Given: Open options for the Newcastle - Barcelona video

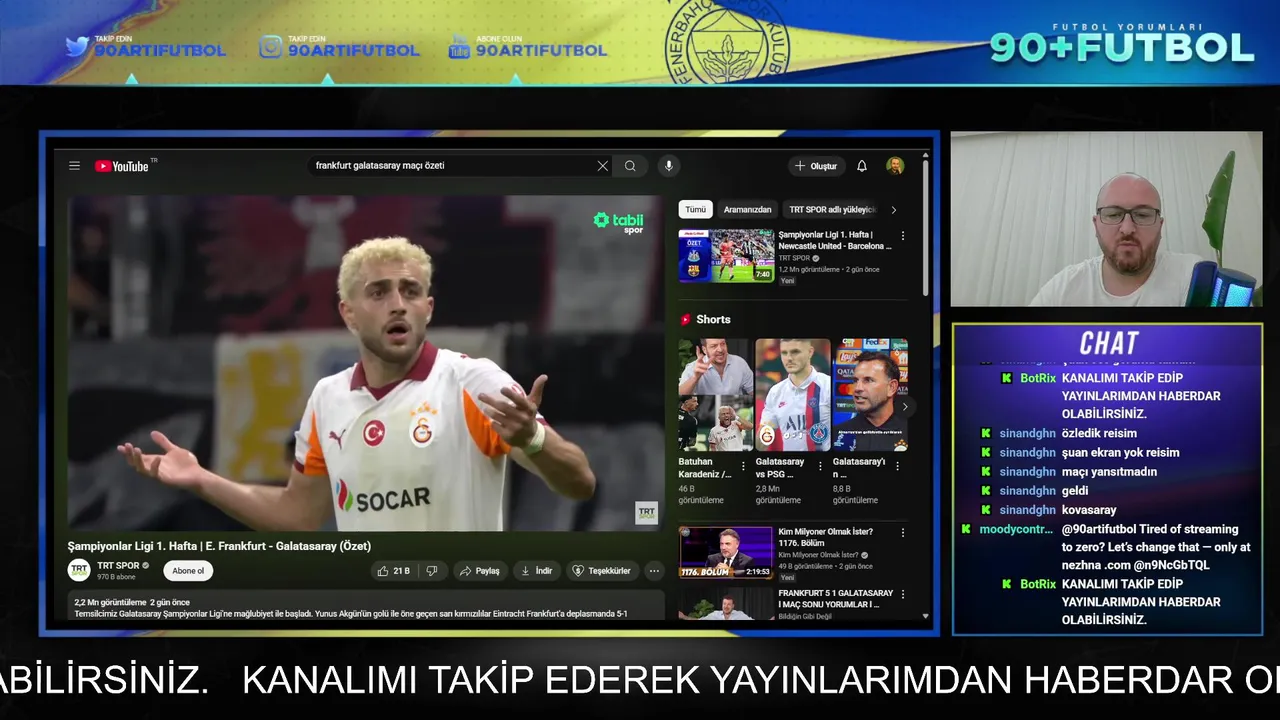Looking at the screenshot, I should 903,236.
